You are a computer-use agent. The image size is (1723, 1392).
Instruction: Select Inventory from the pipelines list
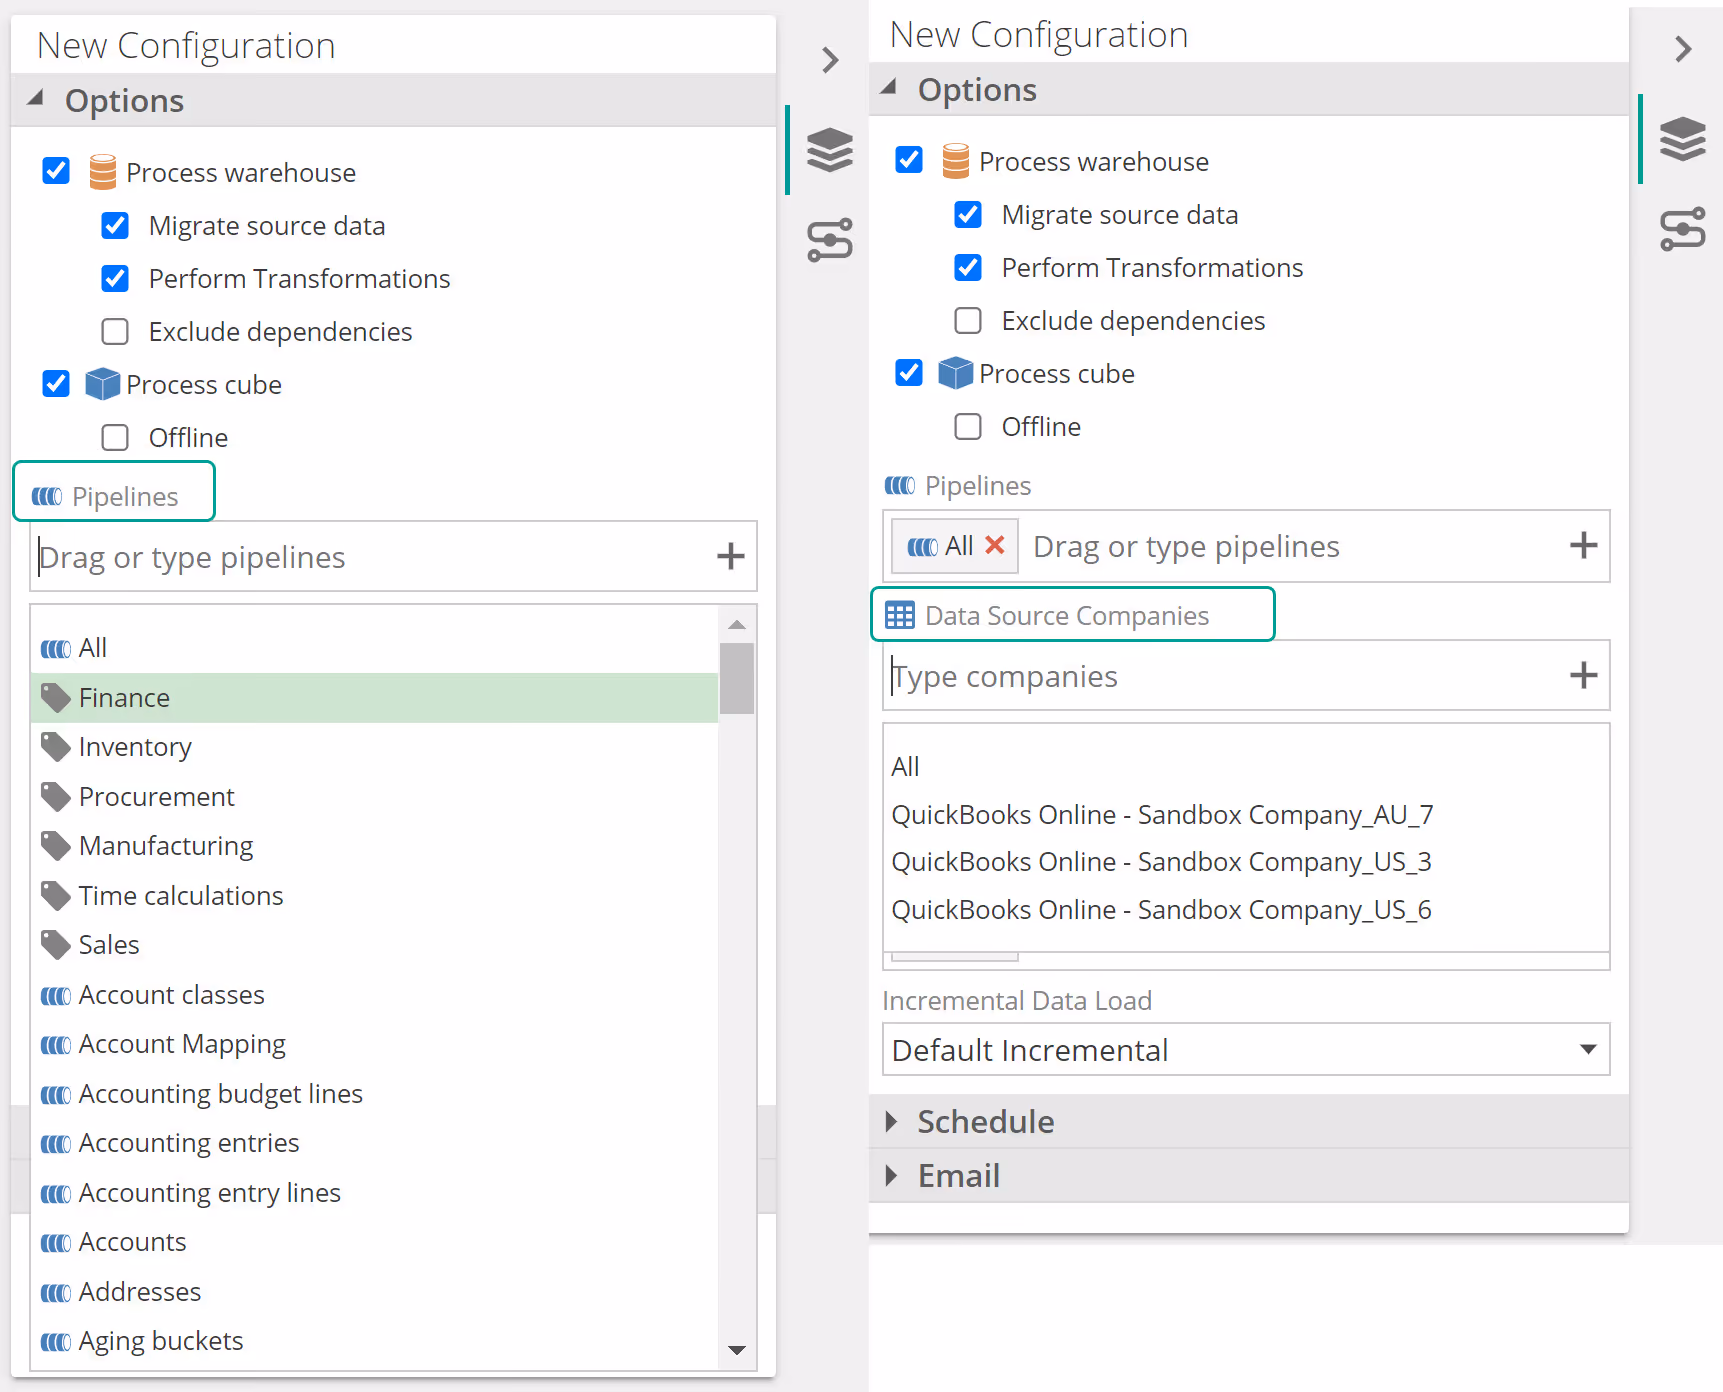[x=135, y=747]
